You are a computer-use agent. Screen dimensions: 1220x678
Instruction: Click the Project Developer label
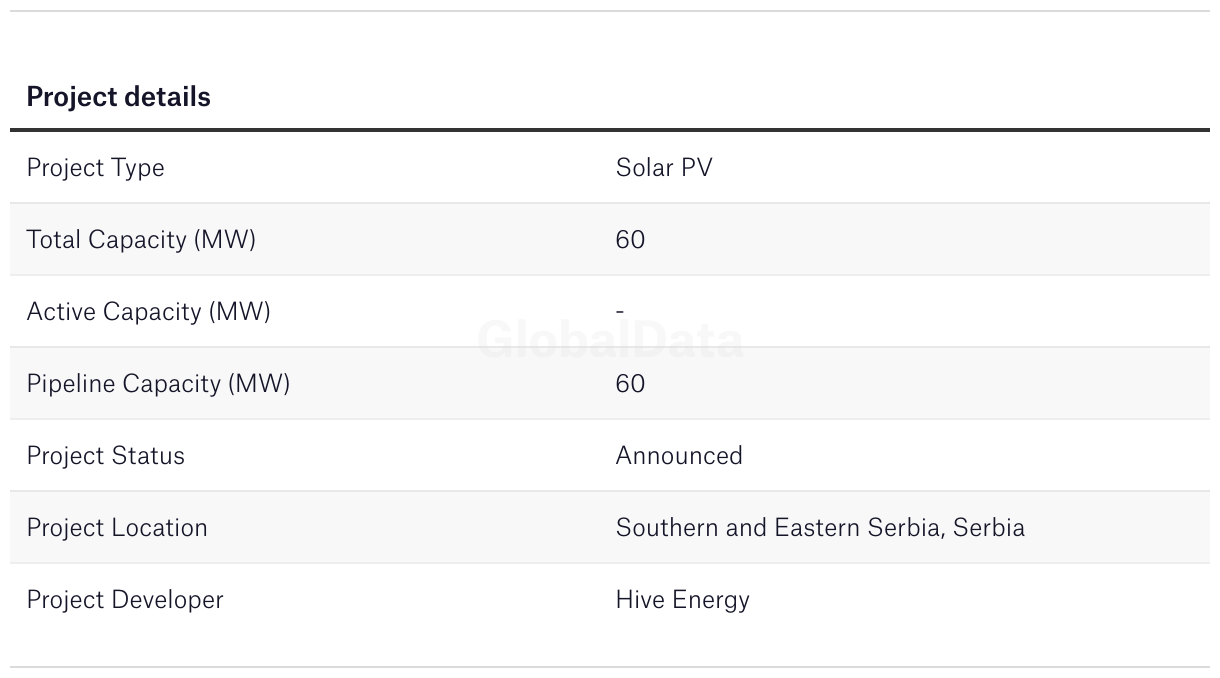pos(125,600)
